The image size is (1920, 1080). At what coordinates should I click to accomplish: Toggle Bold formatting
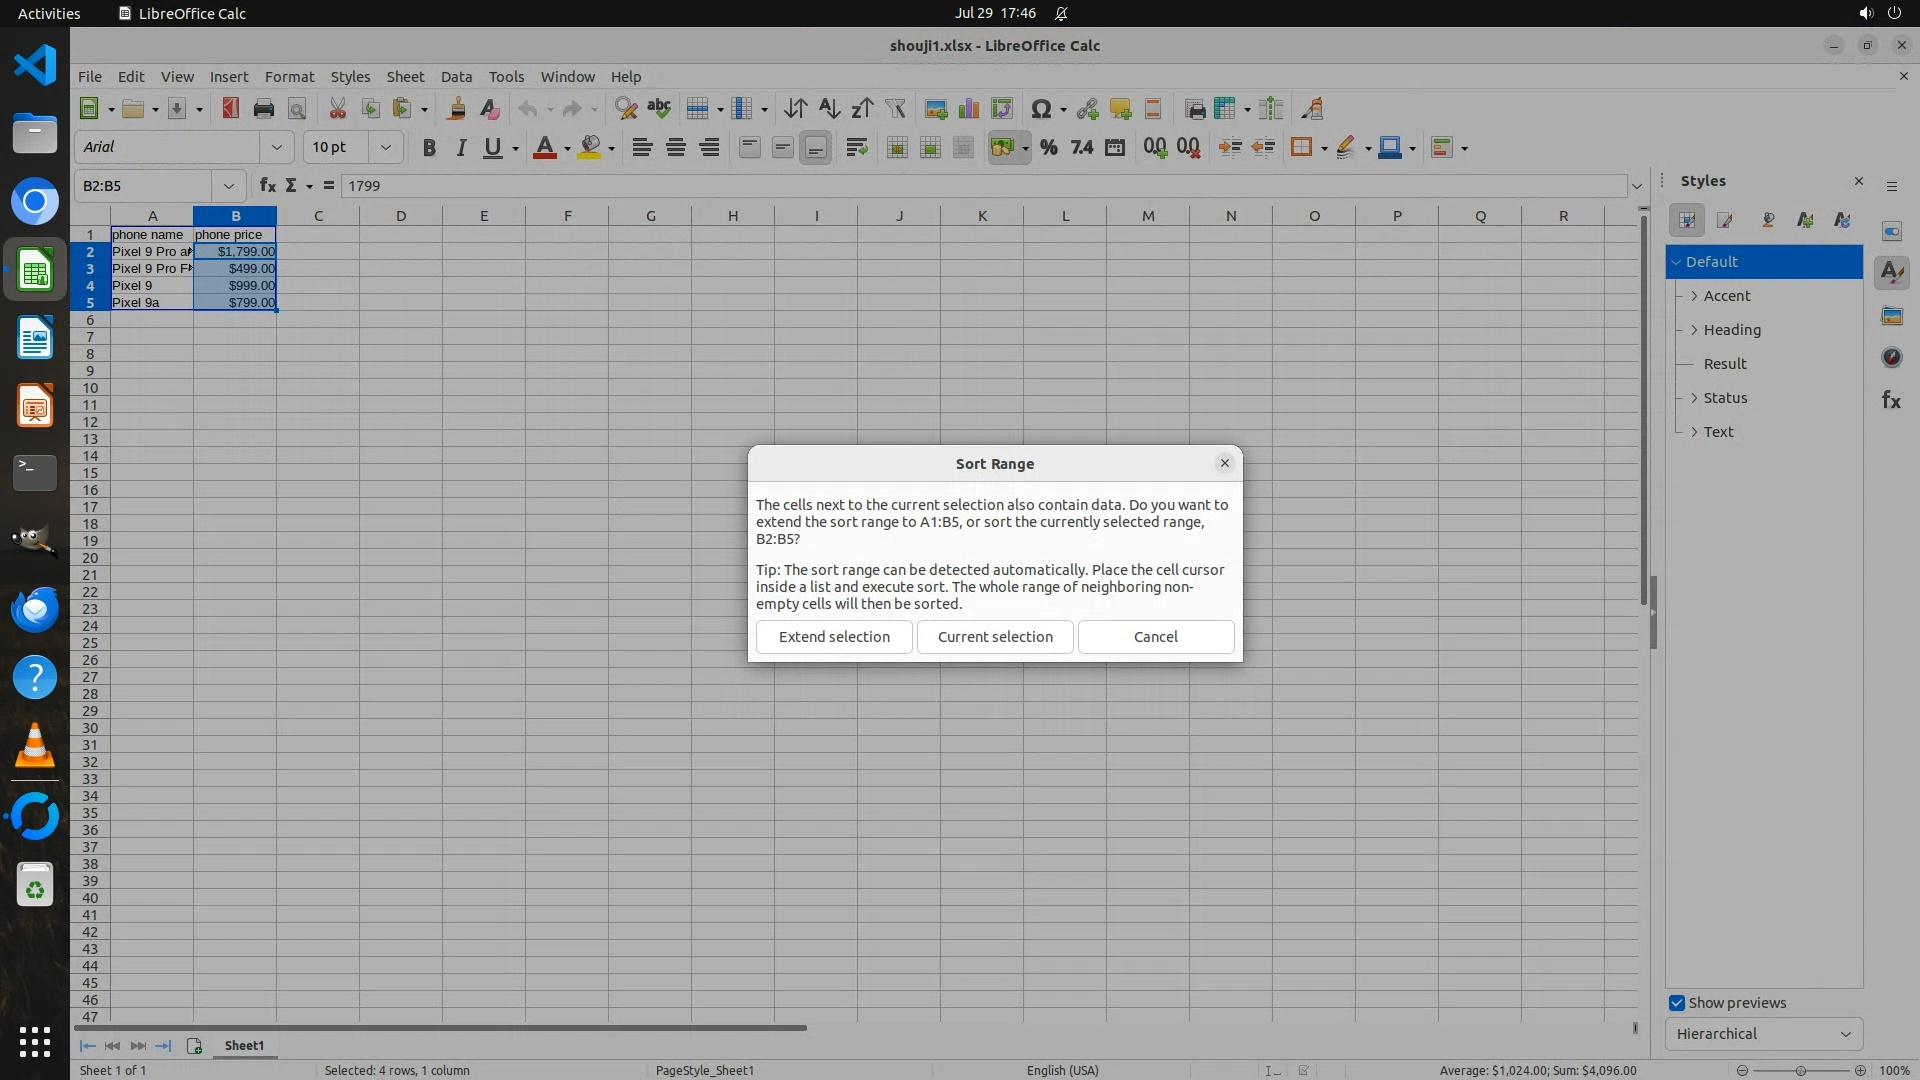pyautogui.click(x=429, y=148)
